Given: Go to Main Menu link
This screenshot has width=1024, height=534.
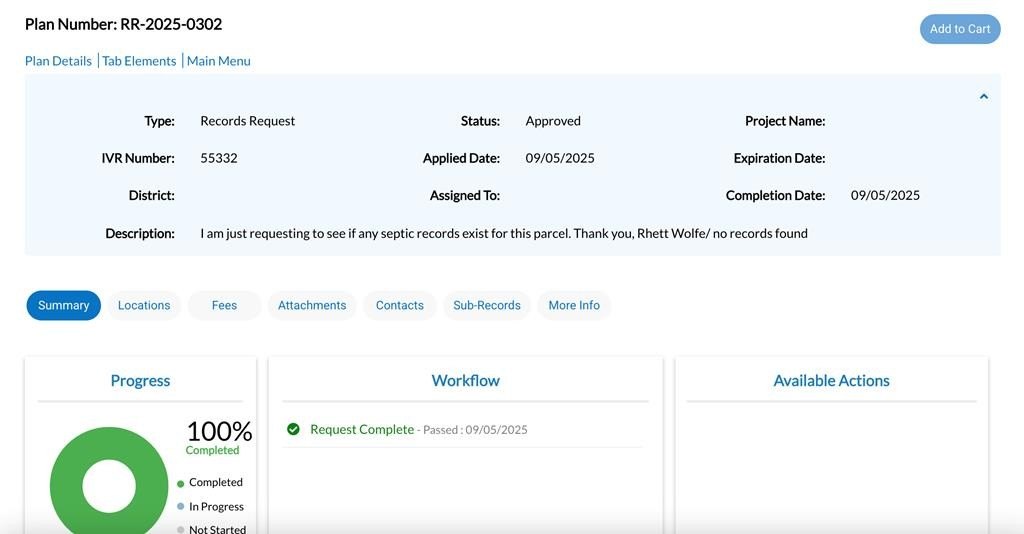Looking at the screenshot, I should (x=218, y=61).
